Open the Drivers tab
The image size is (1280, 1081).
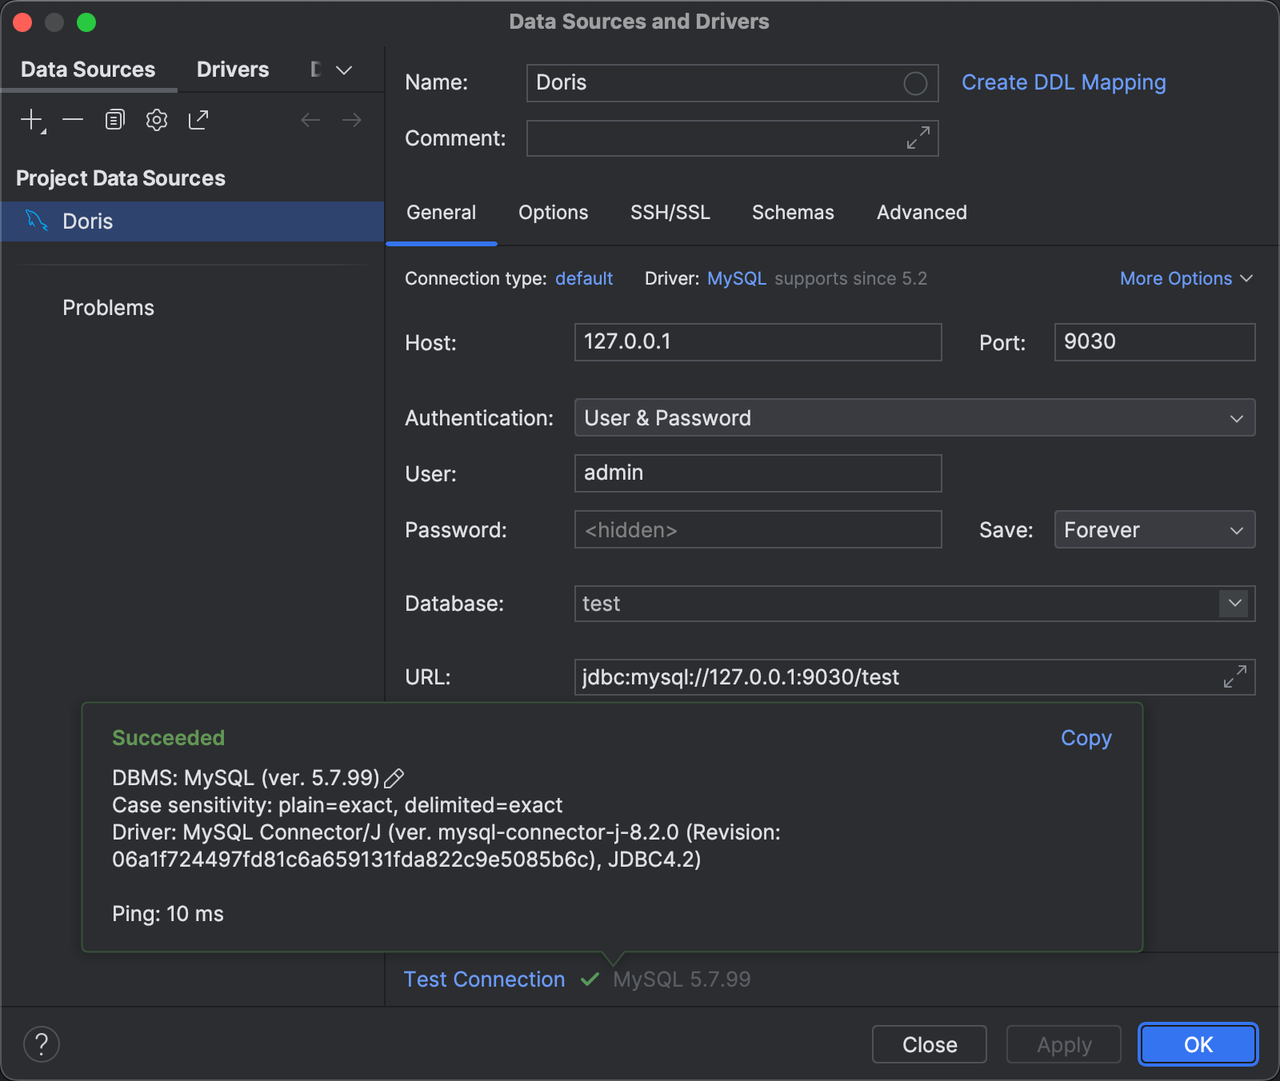pyautogui.click(x=232, y=70)
